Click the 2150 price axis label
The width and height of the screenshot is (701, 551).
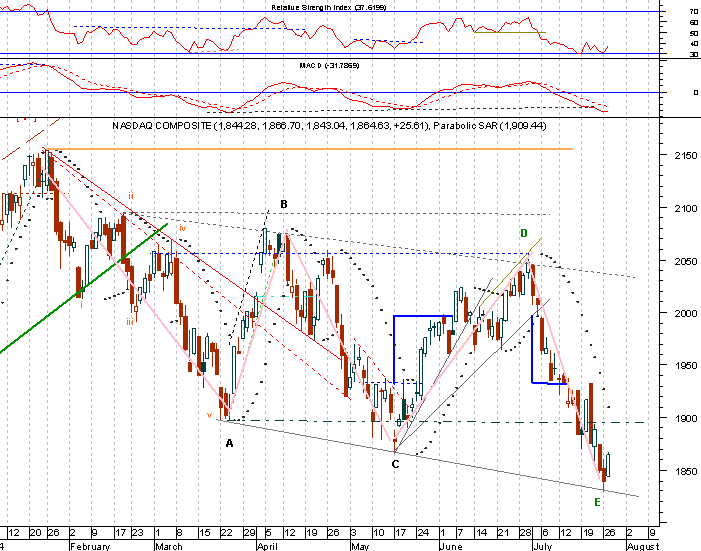685,155
